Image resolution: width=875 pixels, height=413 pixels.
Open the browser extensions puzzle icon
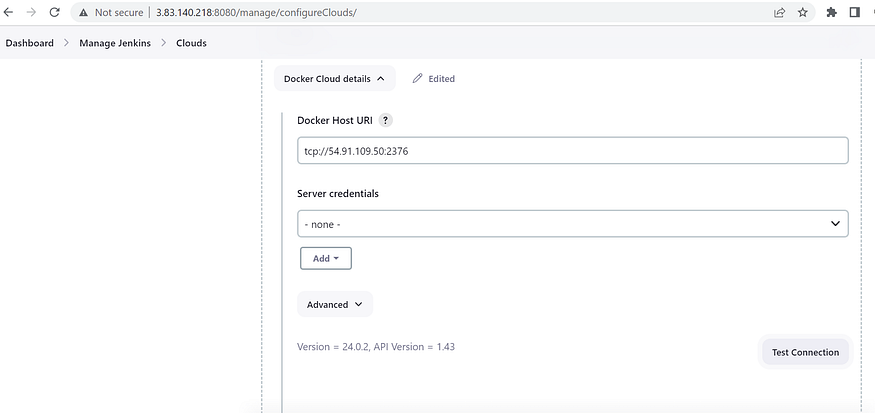click(x=831, y=12)
